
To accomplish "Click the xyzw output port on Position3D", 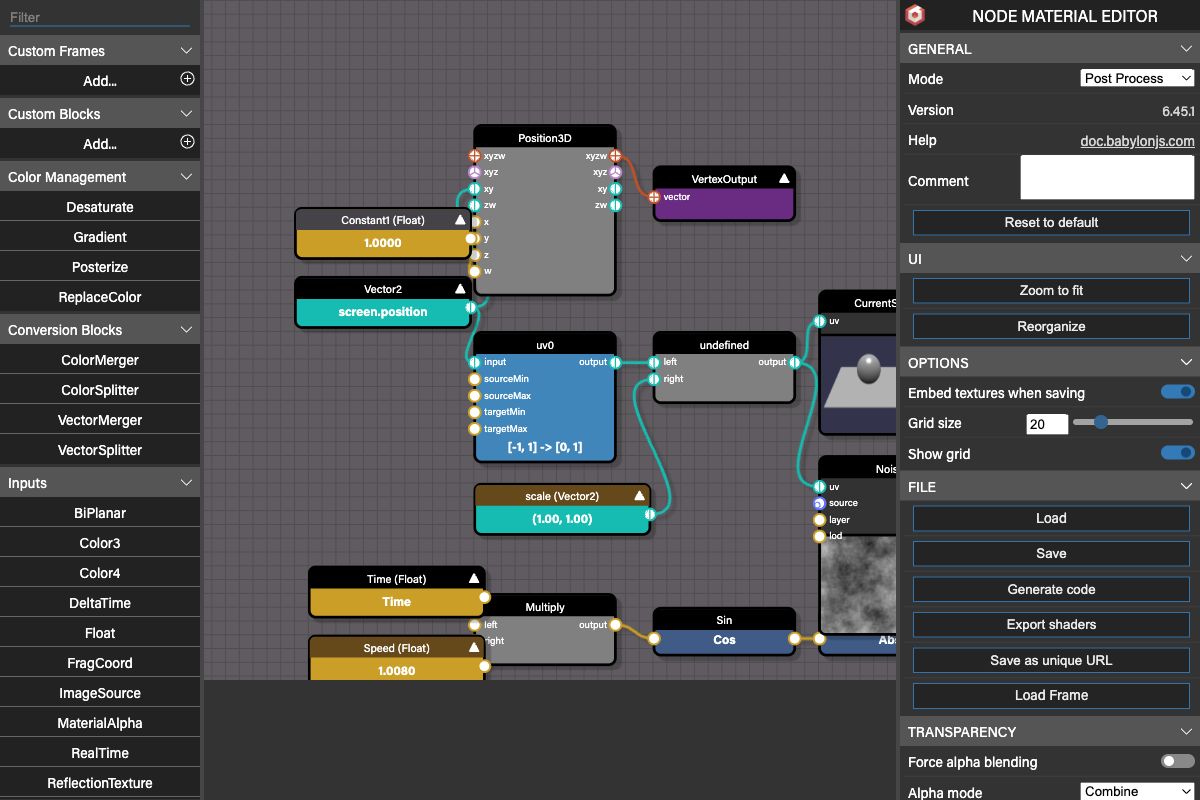I will click(x=616, y=156).
